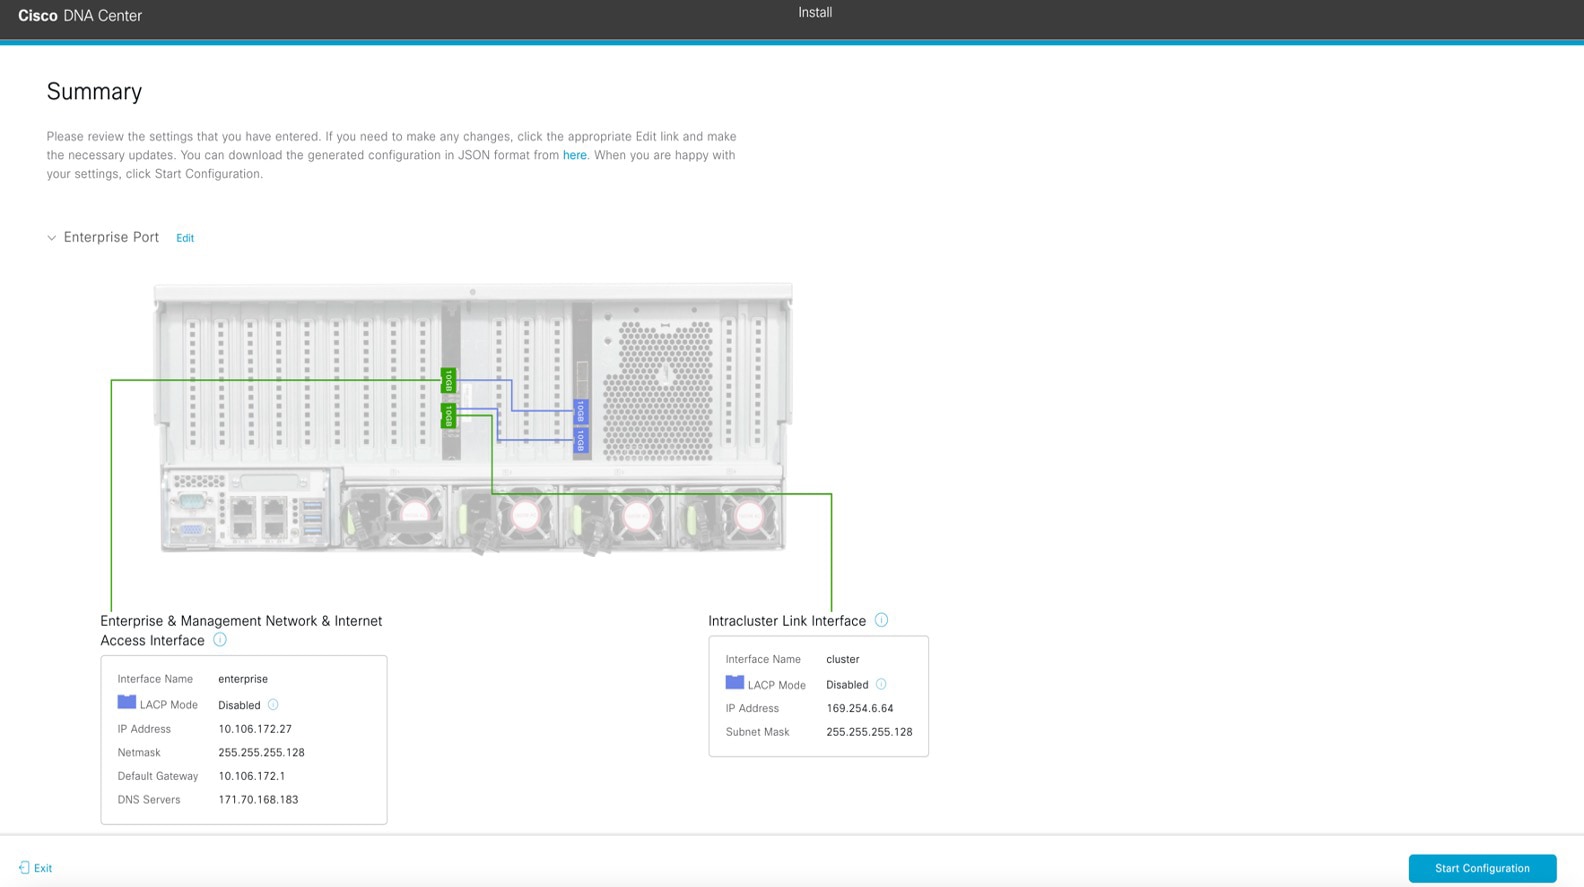1584x887 pixels.
Task: Select cluster IP address 169.254.6.64
Action: (x=860, y=708)
